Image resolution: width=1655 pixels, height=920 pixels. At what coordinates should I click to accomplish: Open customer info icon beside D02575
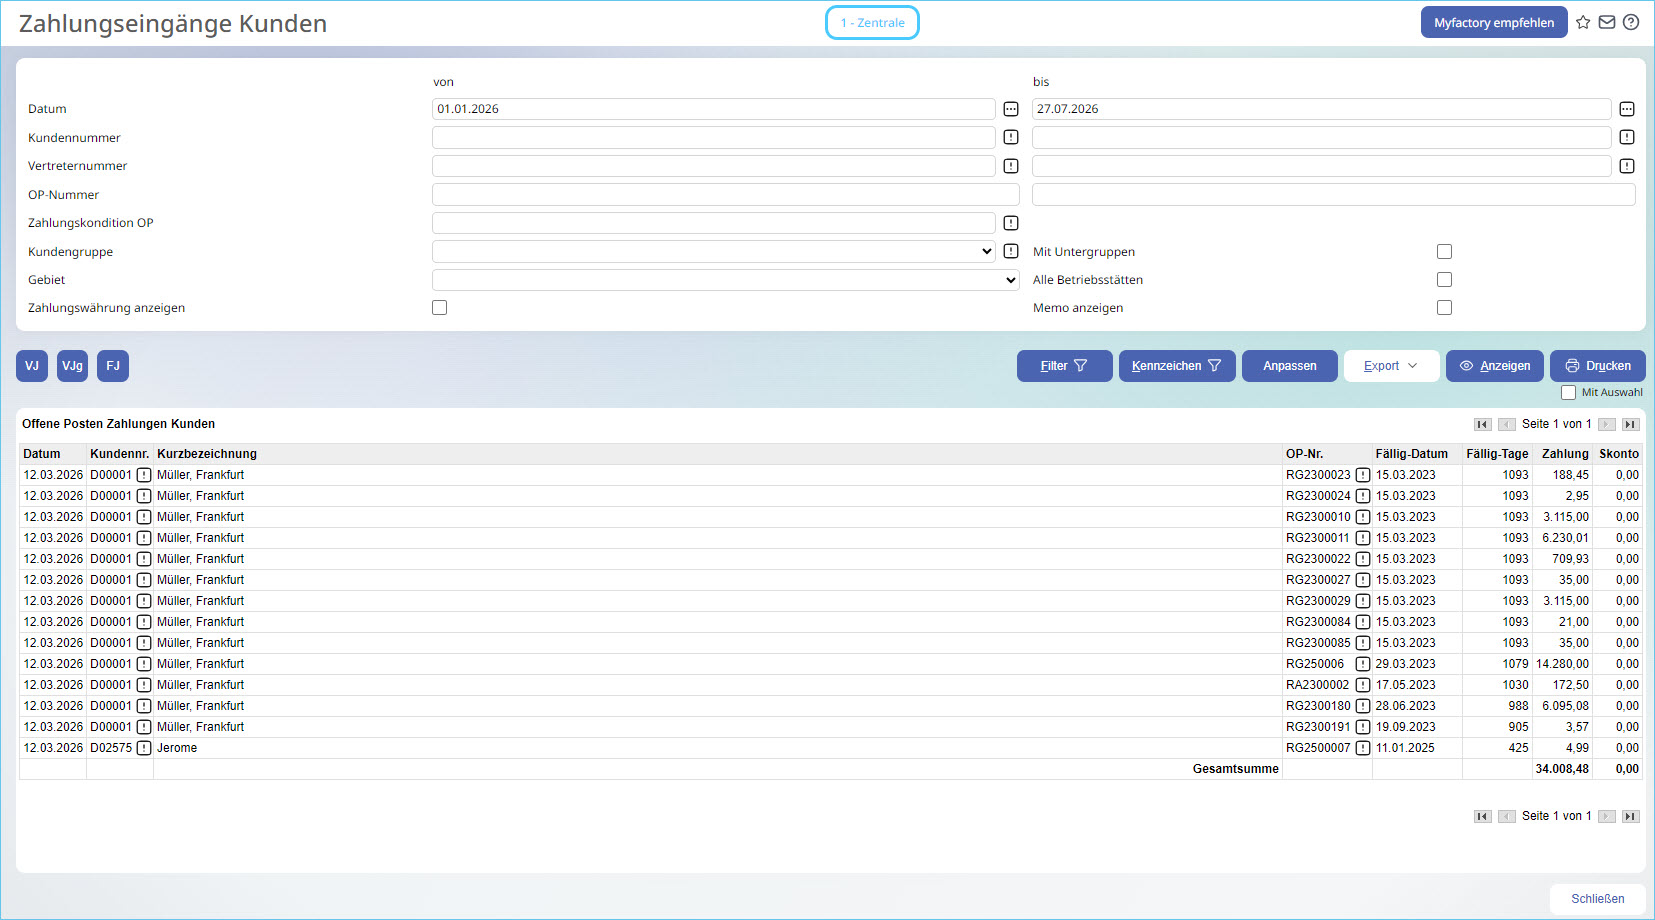coord(144,748)
